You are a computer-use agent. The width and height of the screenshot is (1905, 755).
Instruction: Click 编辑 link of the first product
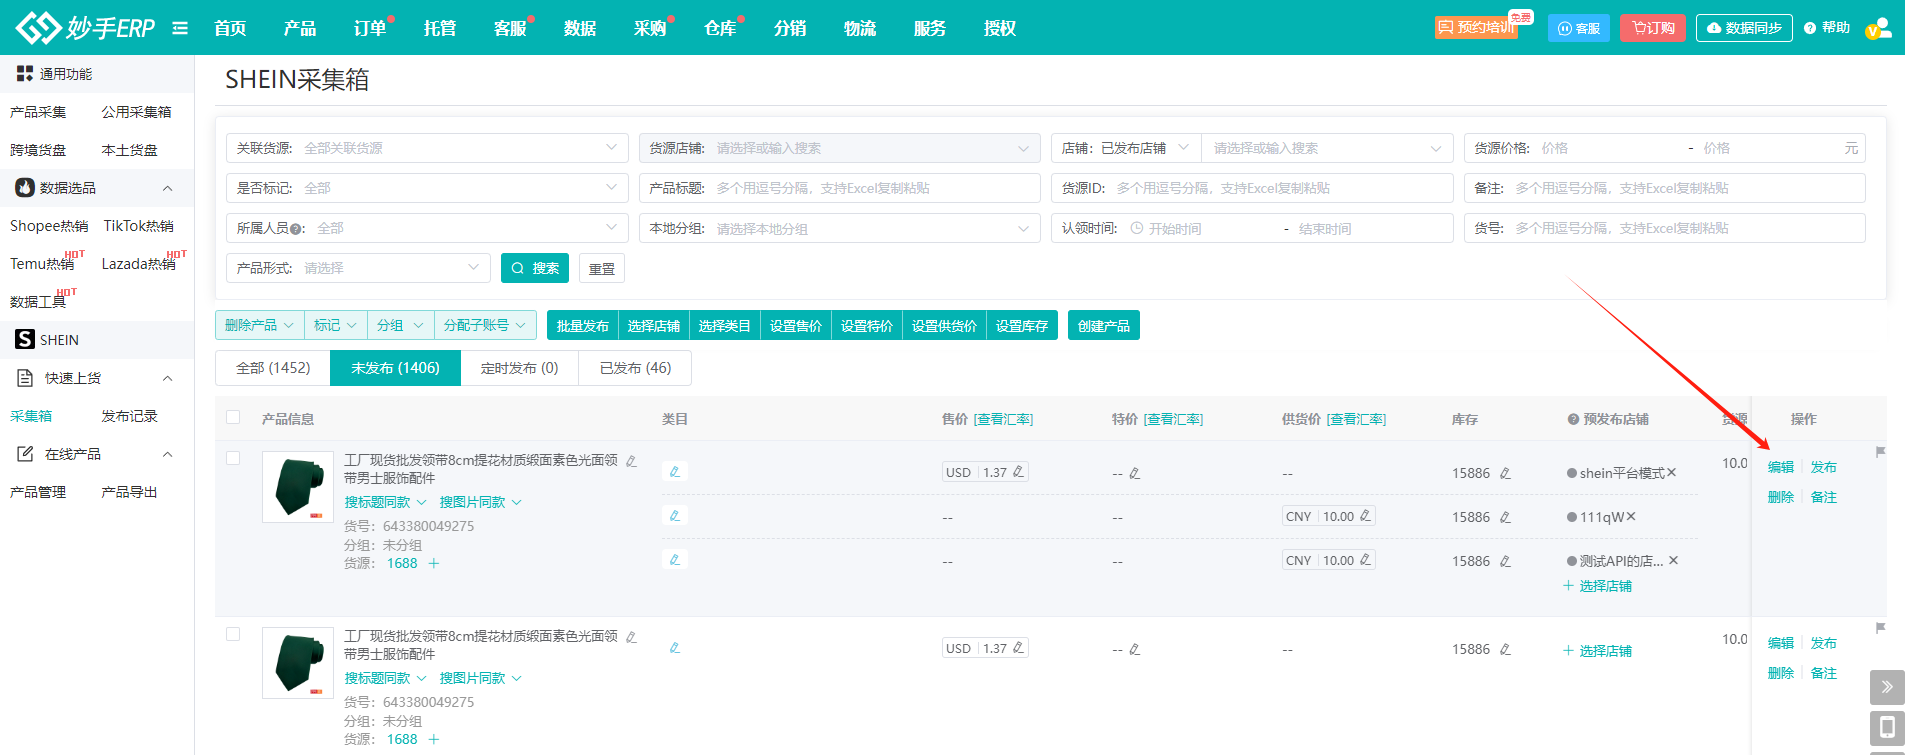1781,467
